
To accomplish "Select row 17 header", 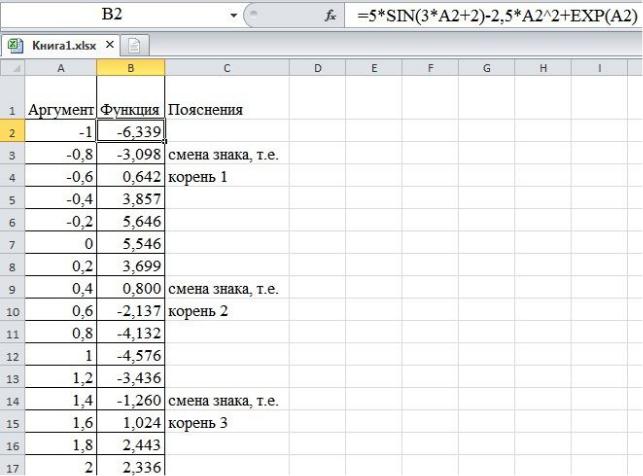I will [13, 466].
